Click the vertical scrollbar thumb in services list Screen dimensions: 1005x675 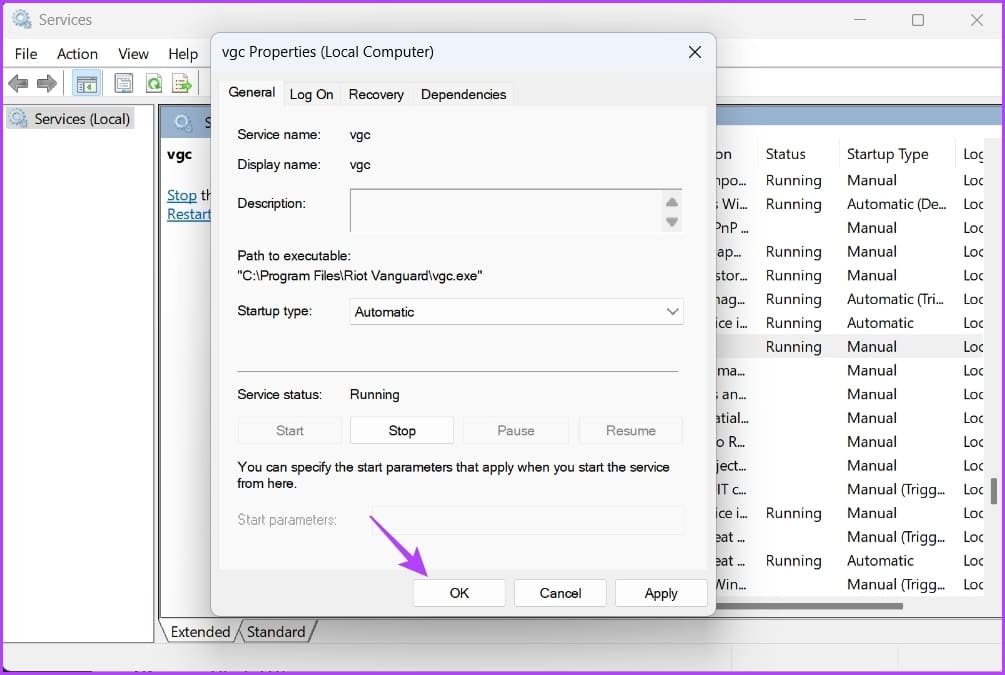(x=993, y=490)
